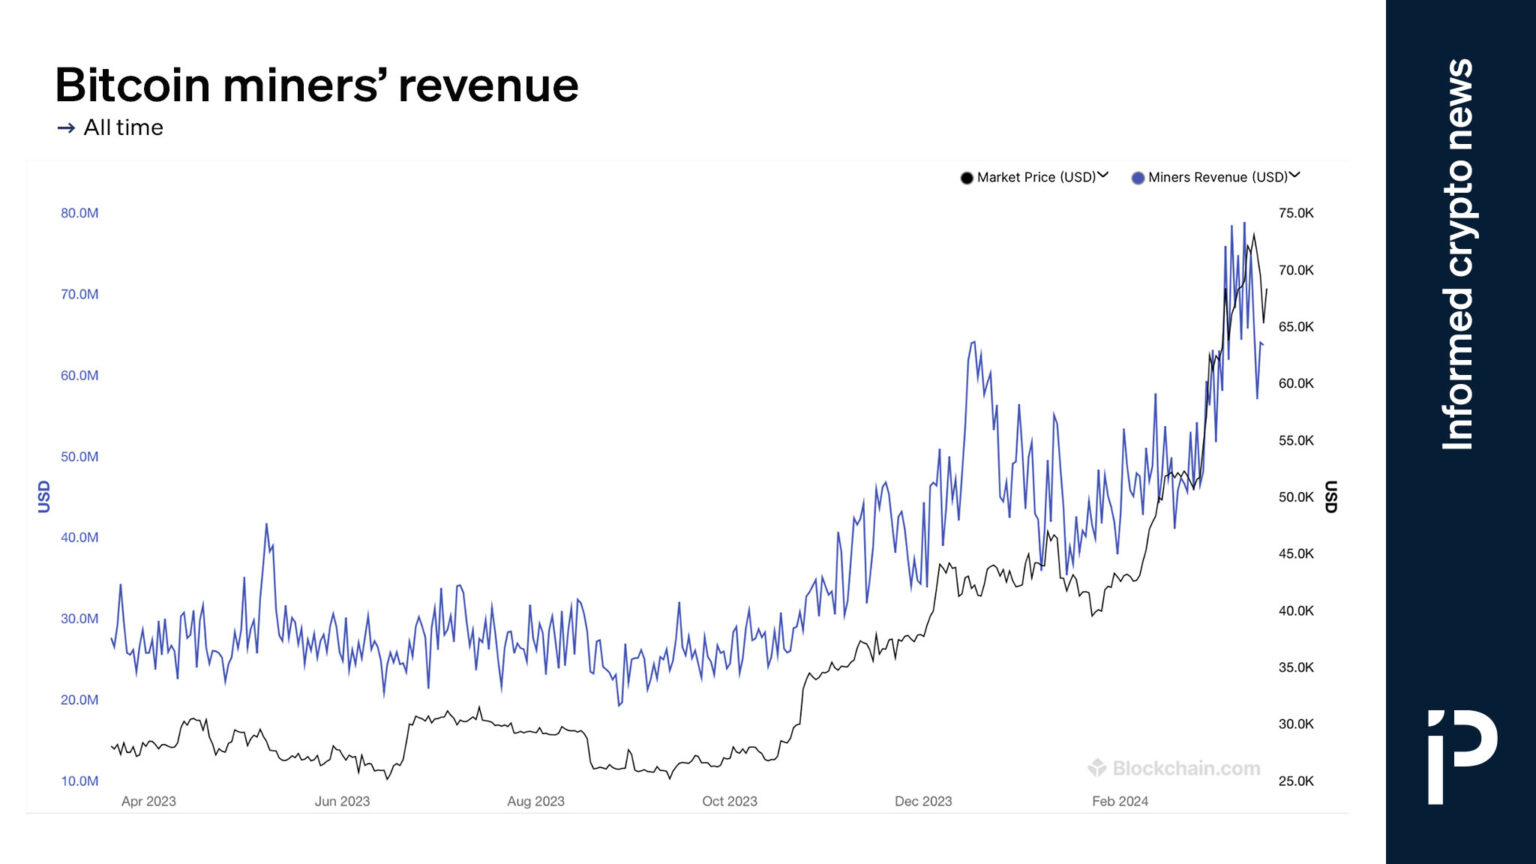This screenshot has height=864, width=1536.
Task: Toggle the Miners Revenue (USD) series label
Action: click(1217, 177)
